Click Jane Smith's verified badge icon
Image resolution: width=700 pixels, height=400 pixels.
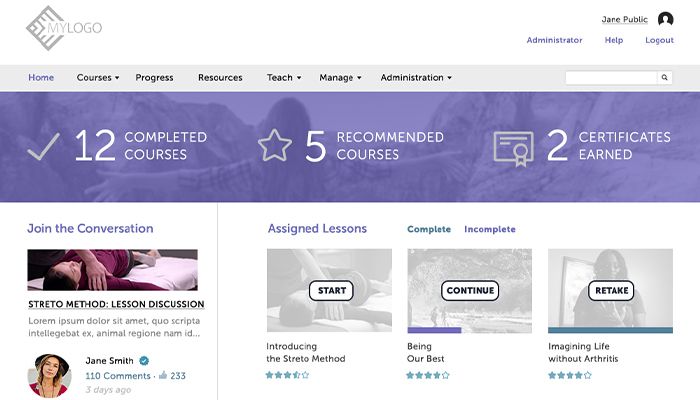tap(144, 360)
